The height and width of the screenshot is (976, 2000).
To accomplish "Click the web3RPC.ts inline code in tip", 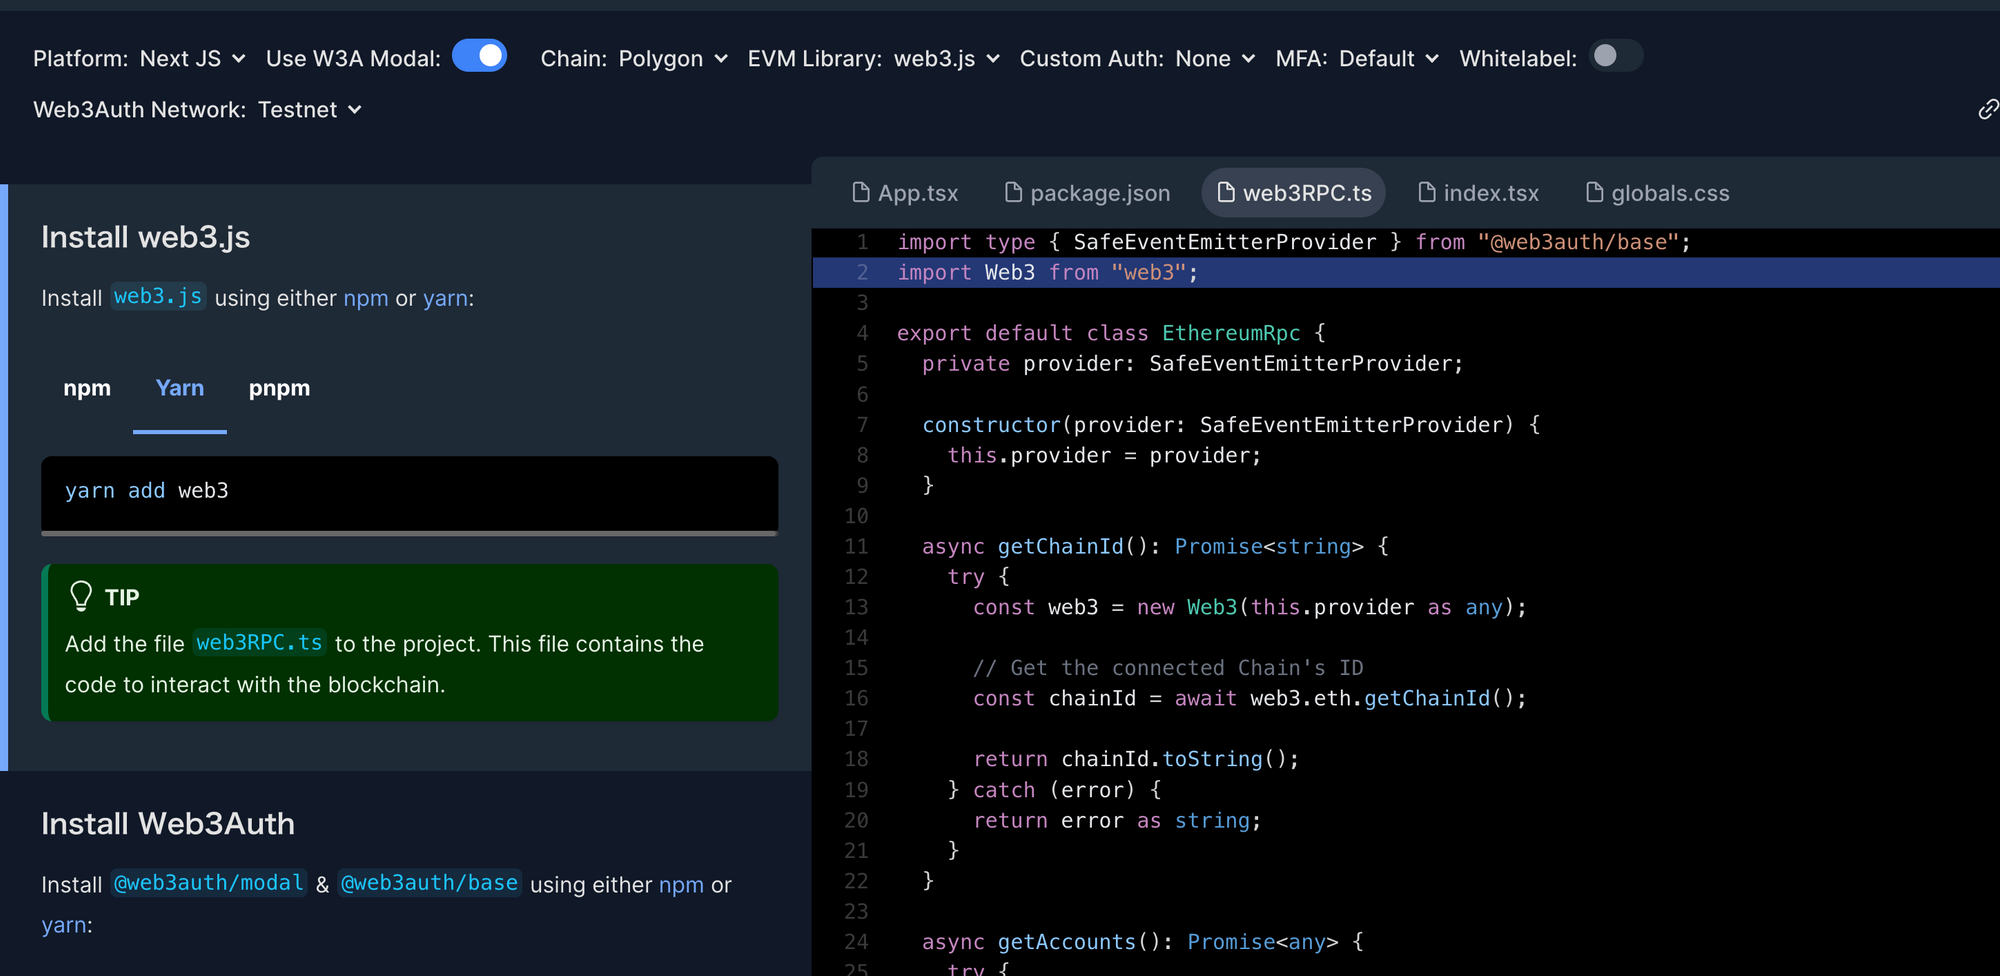I will coord(259,643).
